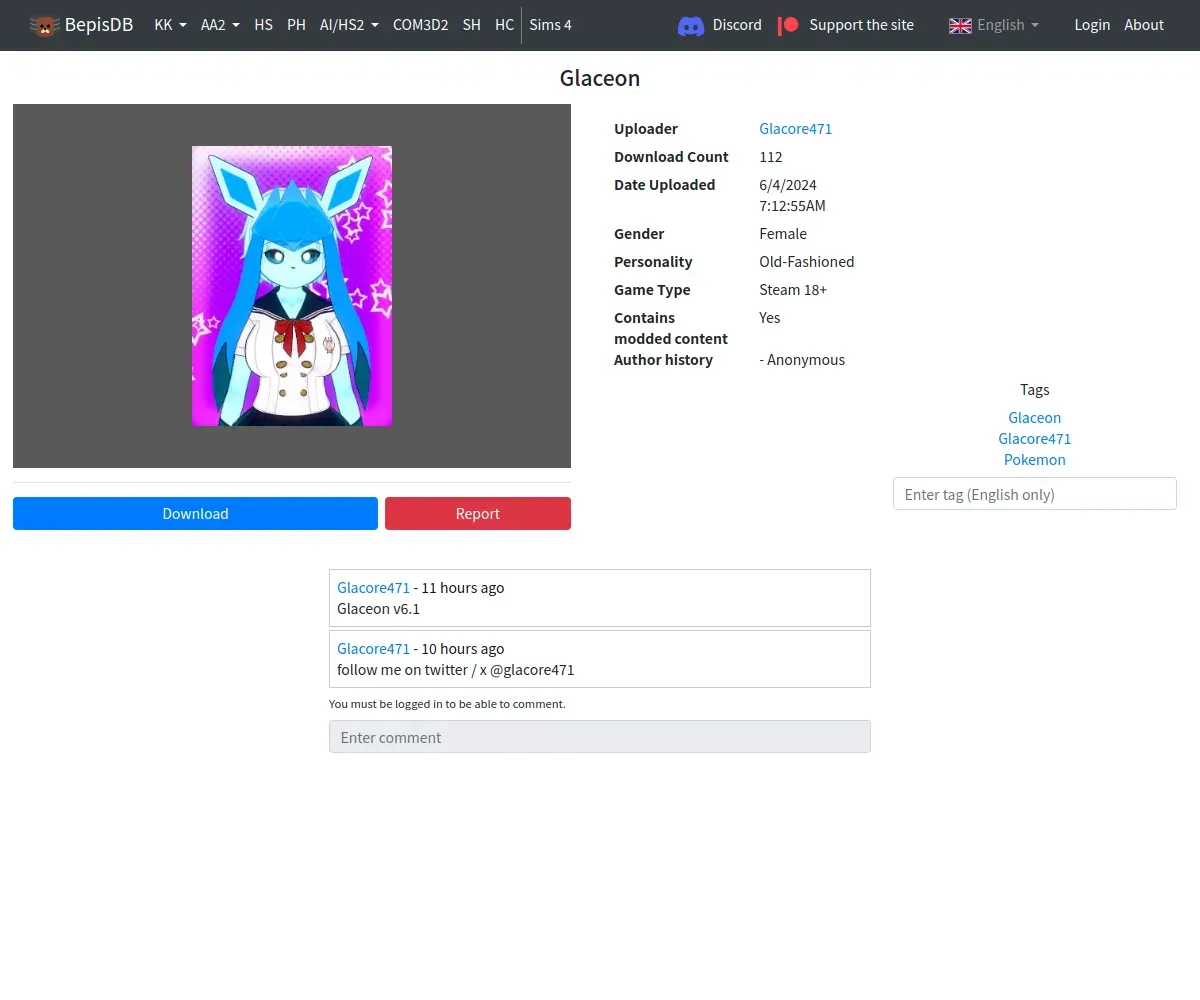Click the Discord logo icon
The width and height of the screenshot is (1200, 1000).
pos(691,25)
